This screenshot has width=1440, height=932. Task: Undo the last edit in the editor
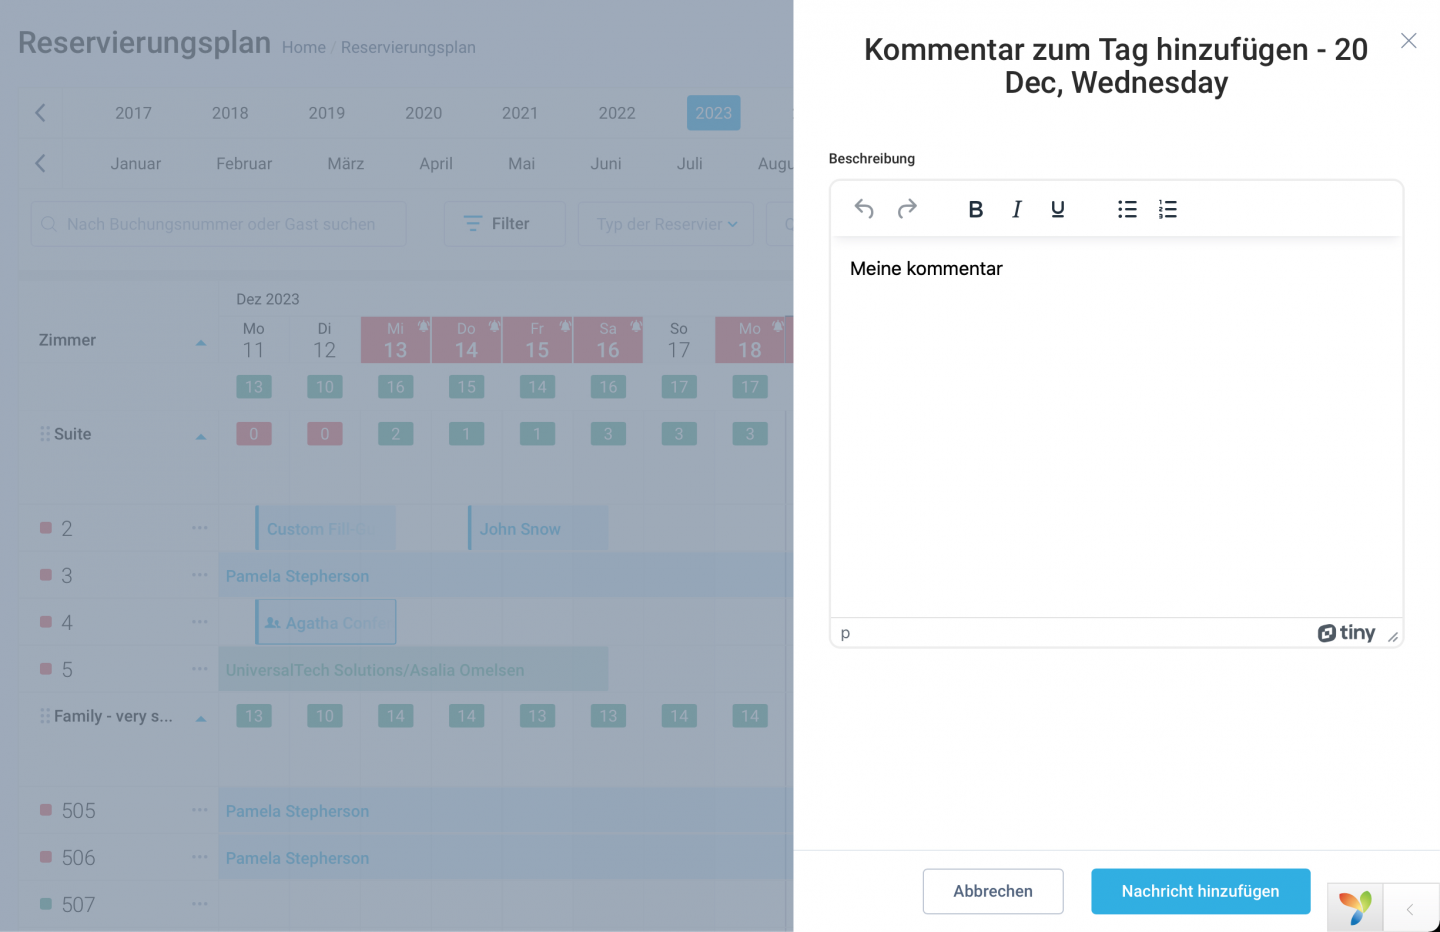click(x=864, y=209)
